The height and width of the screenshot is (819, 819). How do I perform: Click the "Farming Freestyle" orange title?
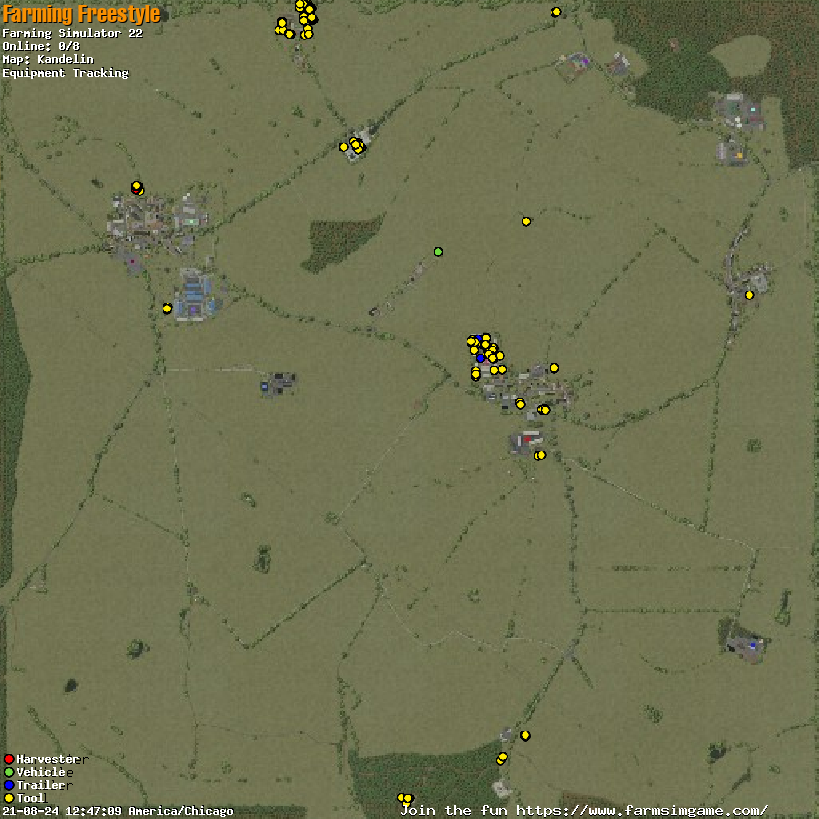click(81, 14)
